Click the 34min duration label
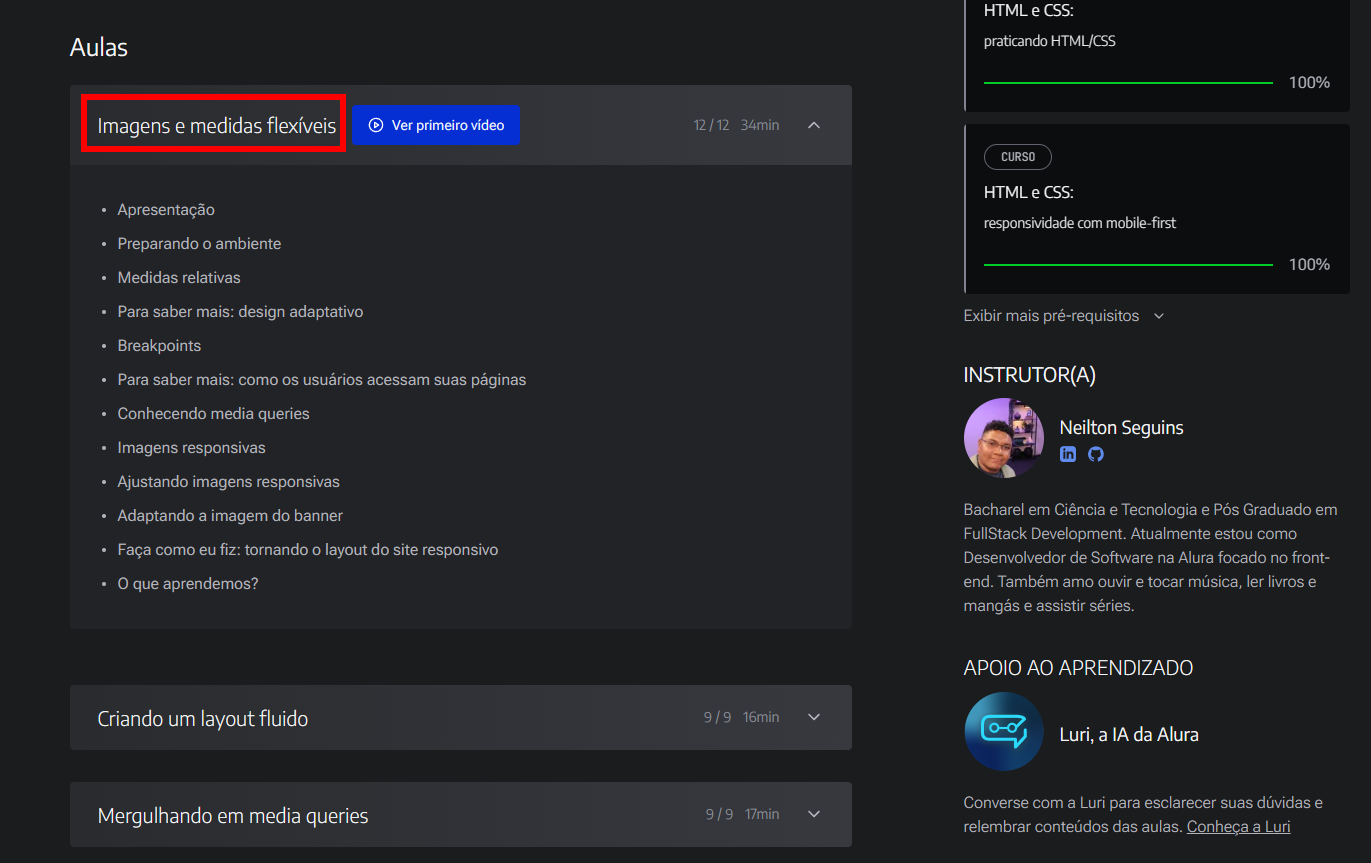The height and width of the screenshot is (863, 1371). 760,125
